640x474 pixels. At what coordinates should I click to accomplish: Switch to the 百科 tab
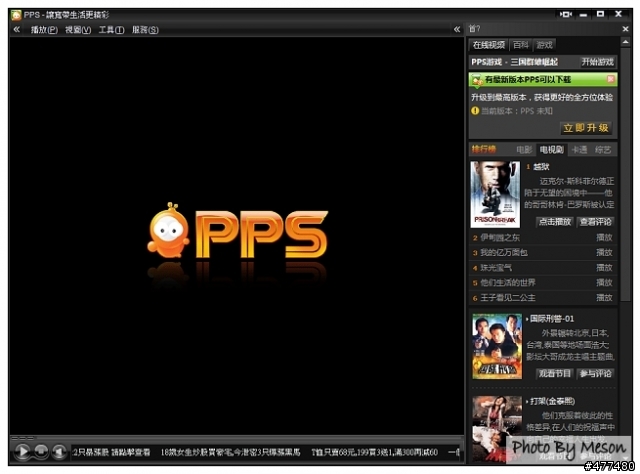pyautogui.click(x=521, y=45)
